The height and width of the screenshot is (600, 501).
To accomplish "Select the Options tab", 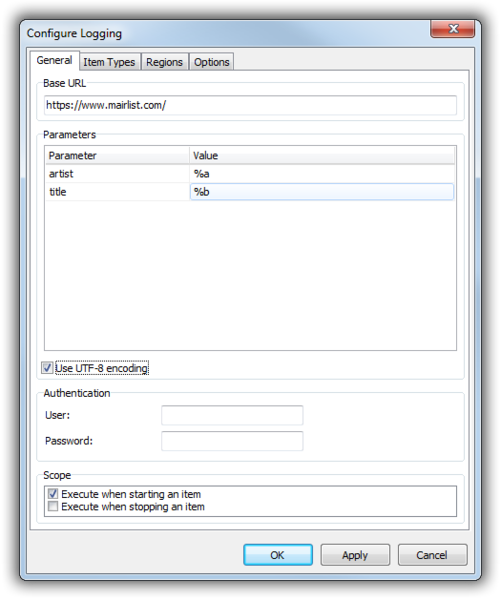I will pyautogui.click(x=211, y=62).
